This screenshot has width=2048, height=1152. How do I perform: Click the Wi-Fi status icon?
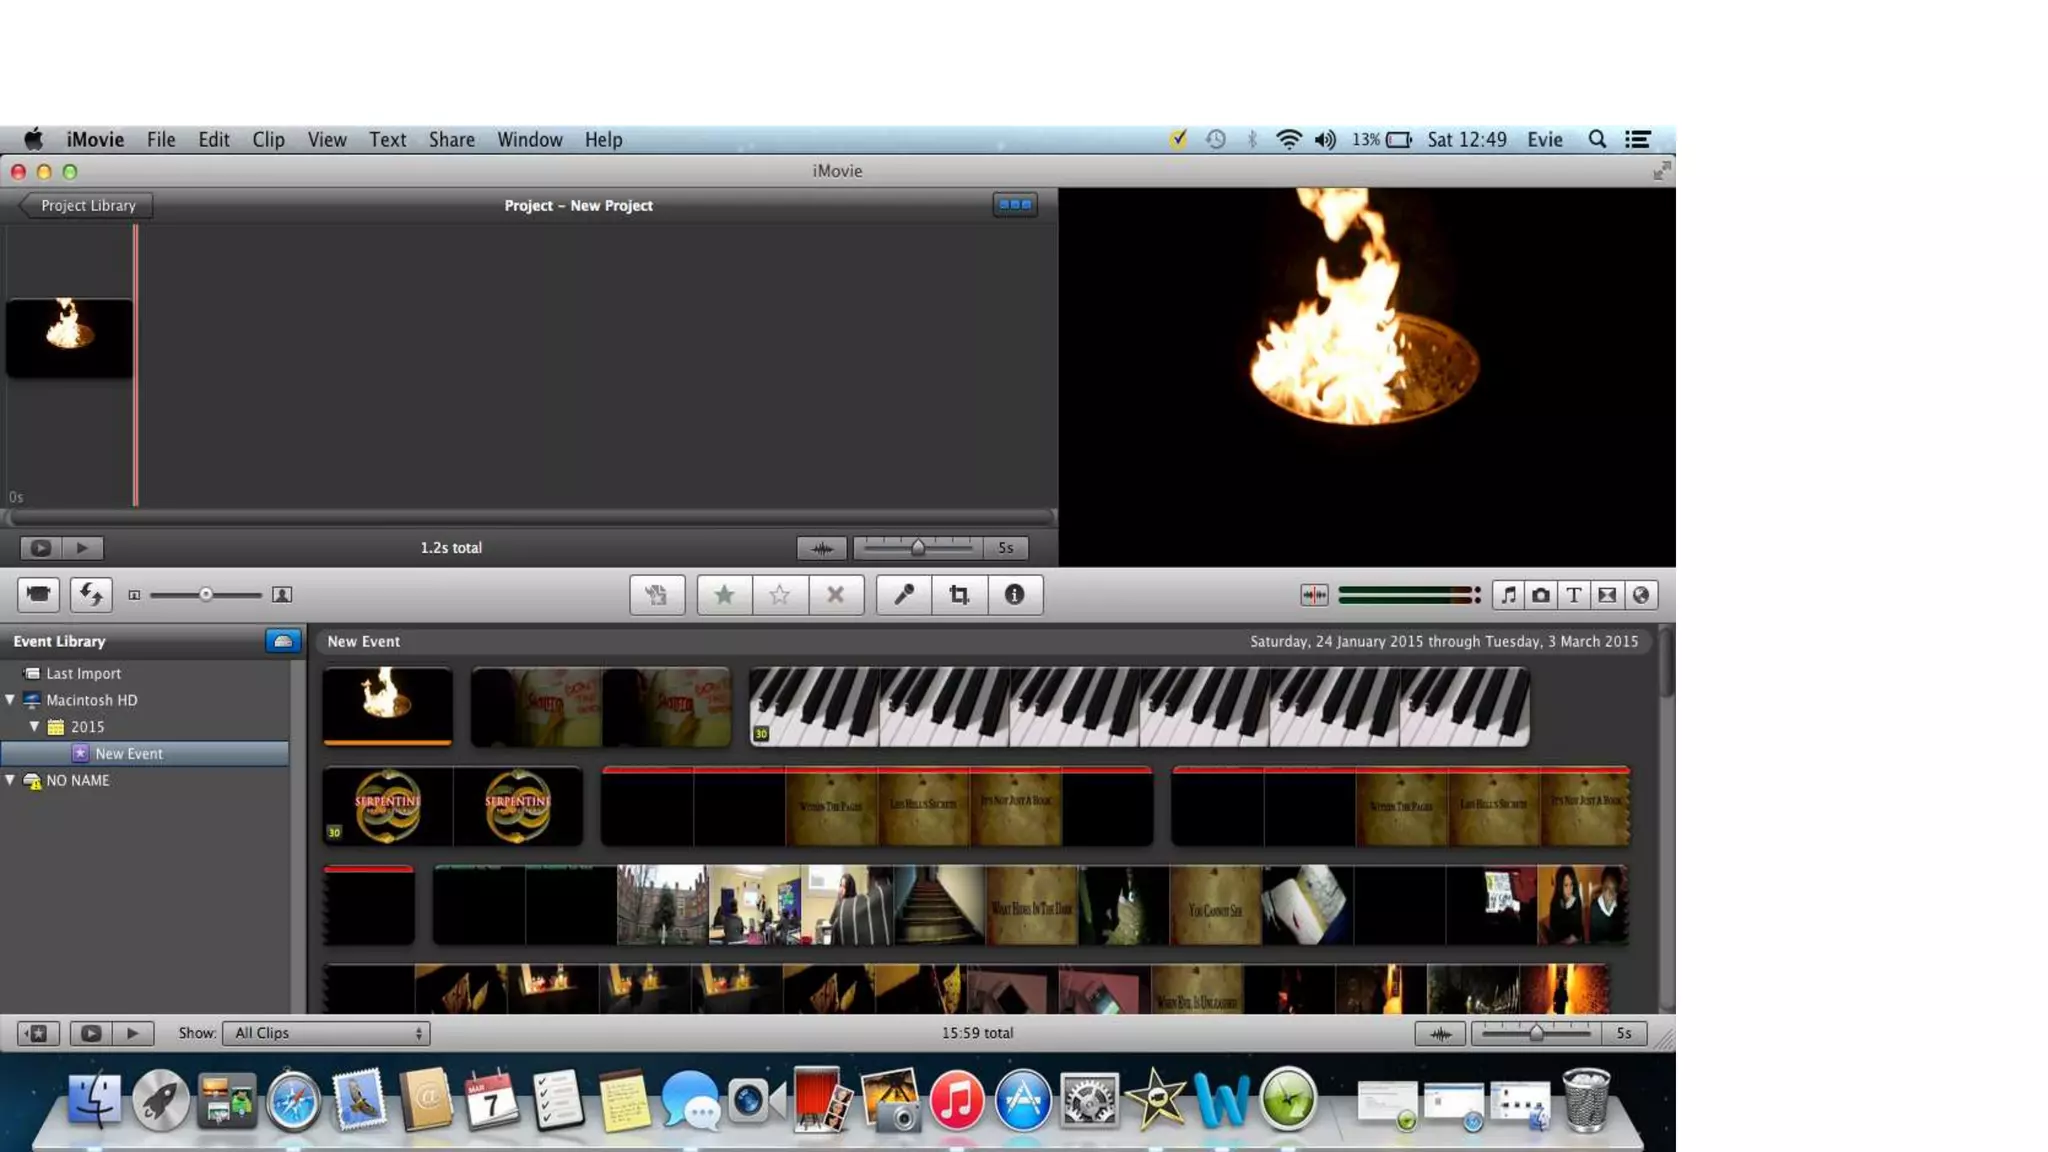[1289, 140]
